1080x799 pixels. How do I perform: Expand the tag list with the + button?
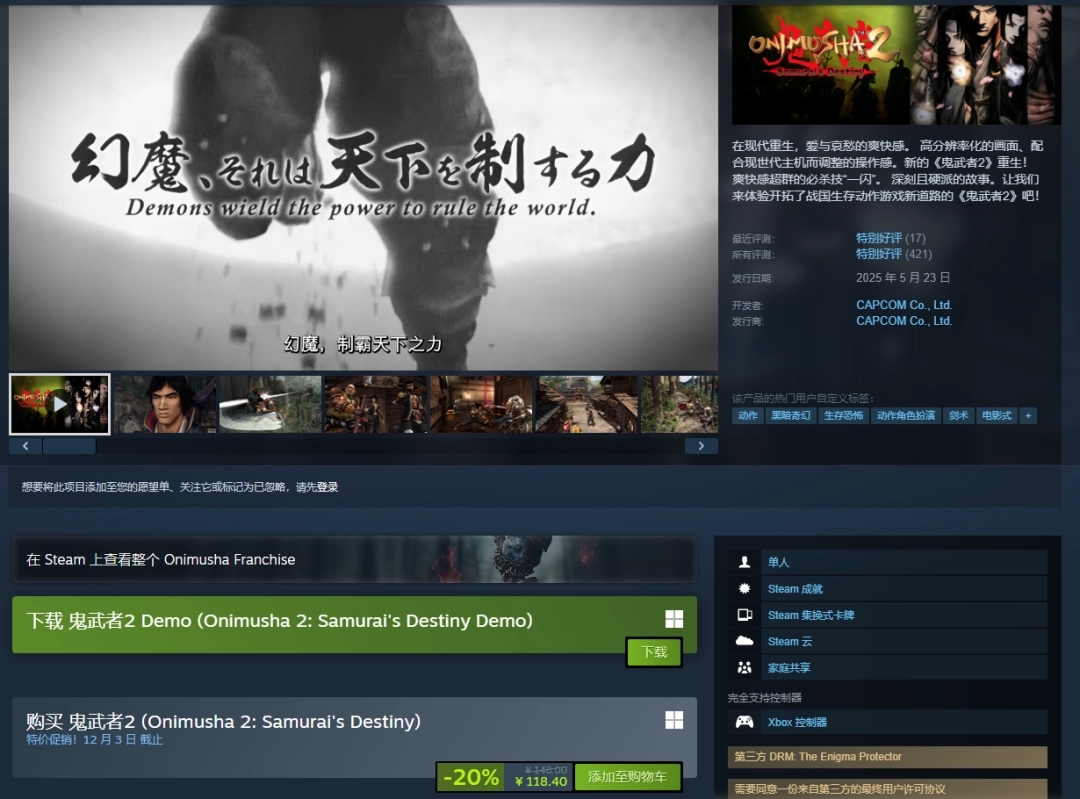(1029, 415)
